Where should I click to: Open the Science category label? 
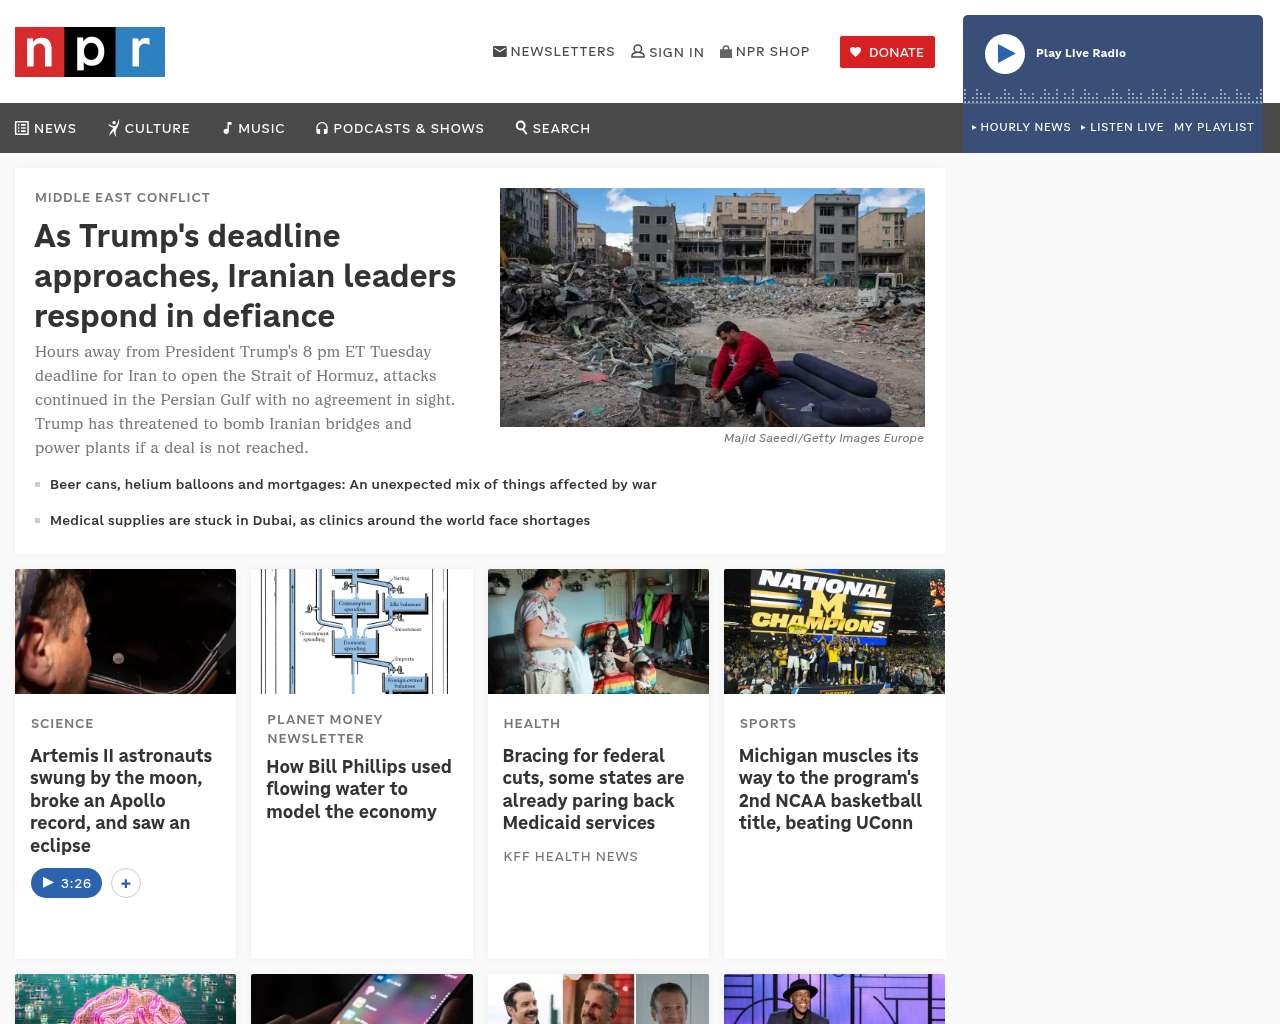62,723
